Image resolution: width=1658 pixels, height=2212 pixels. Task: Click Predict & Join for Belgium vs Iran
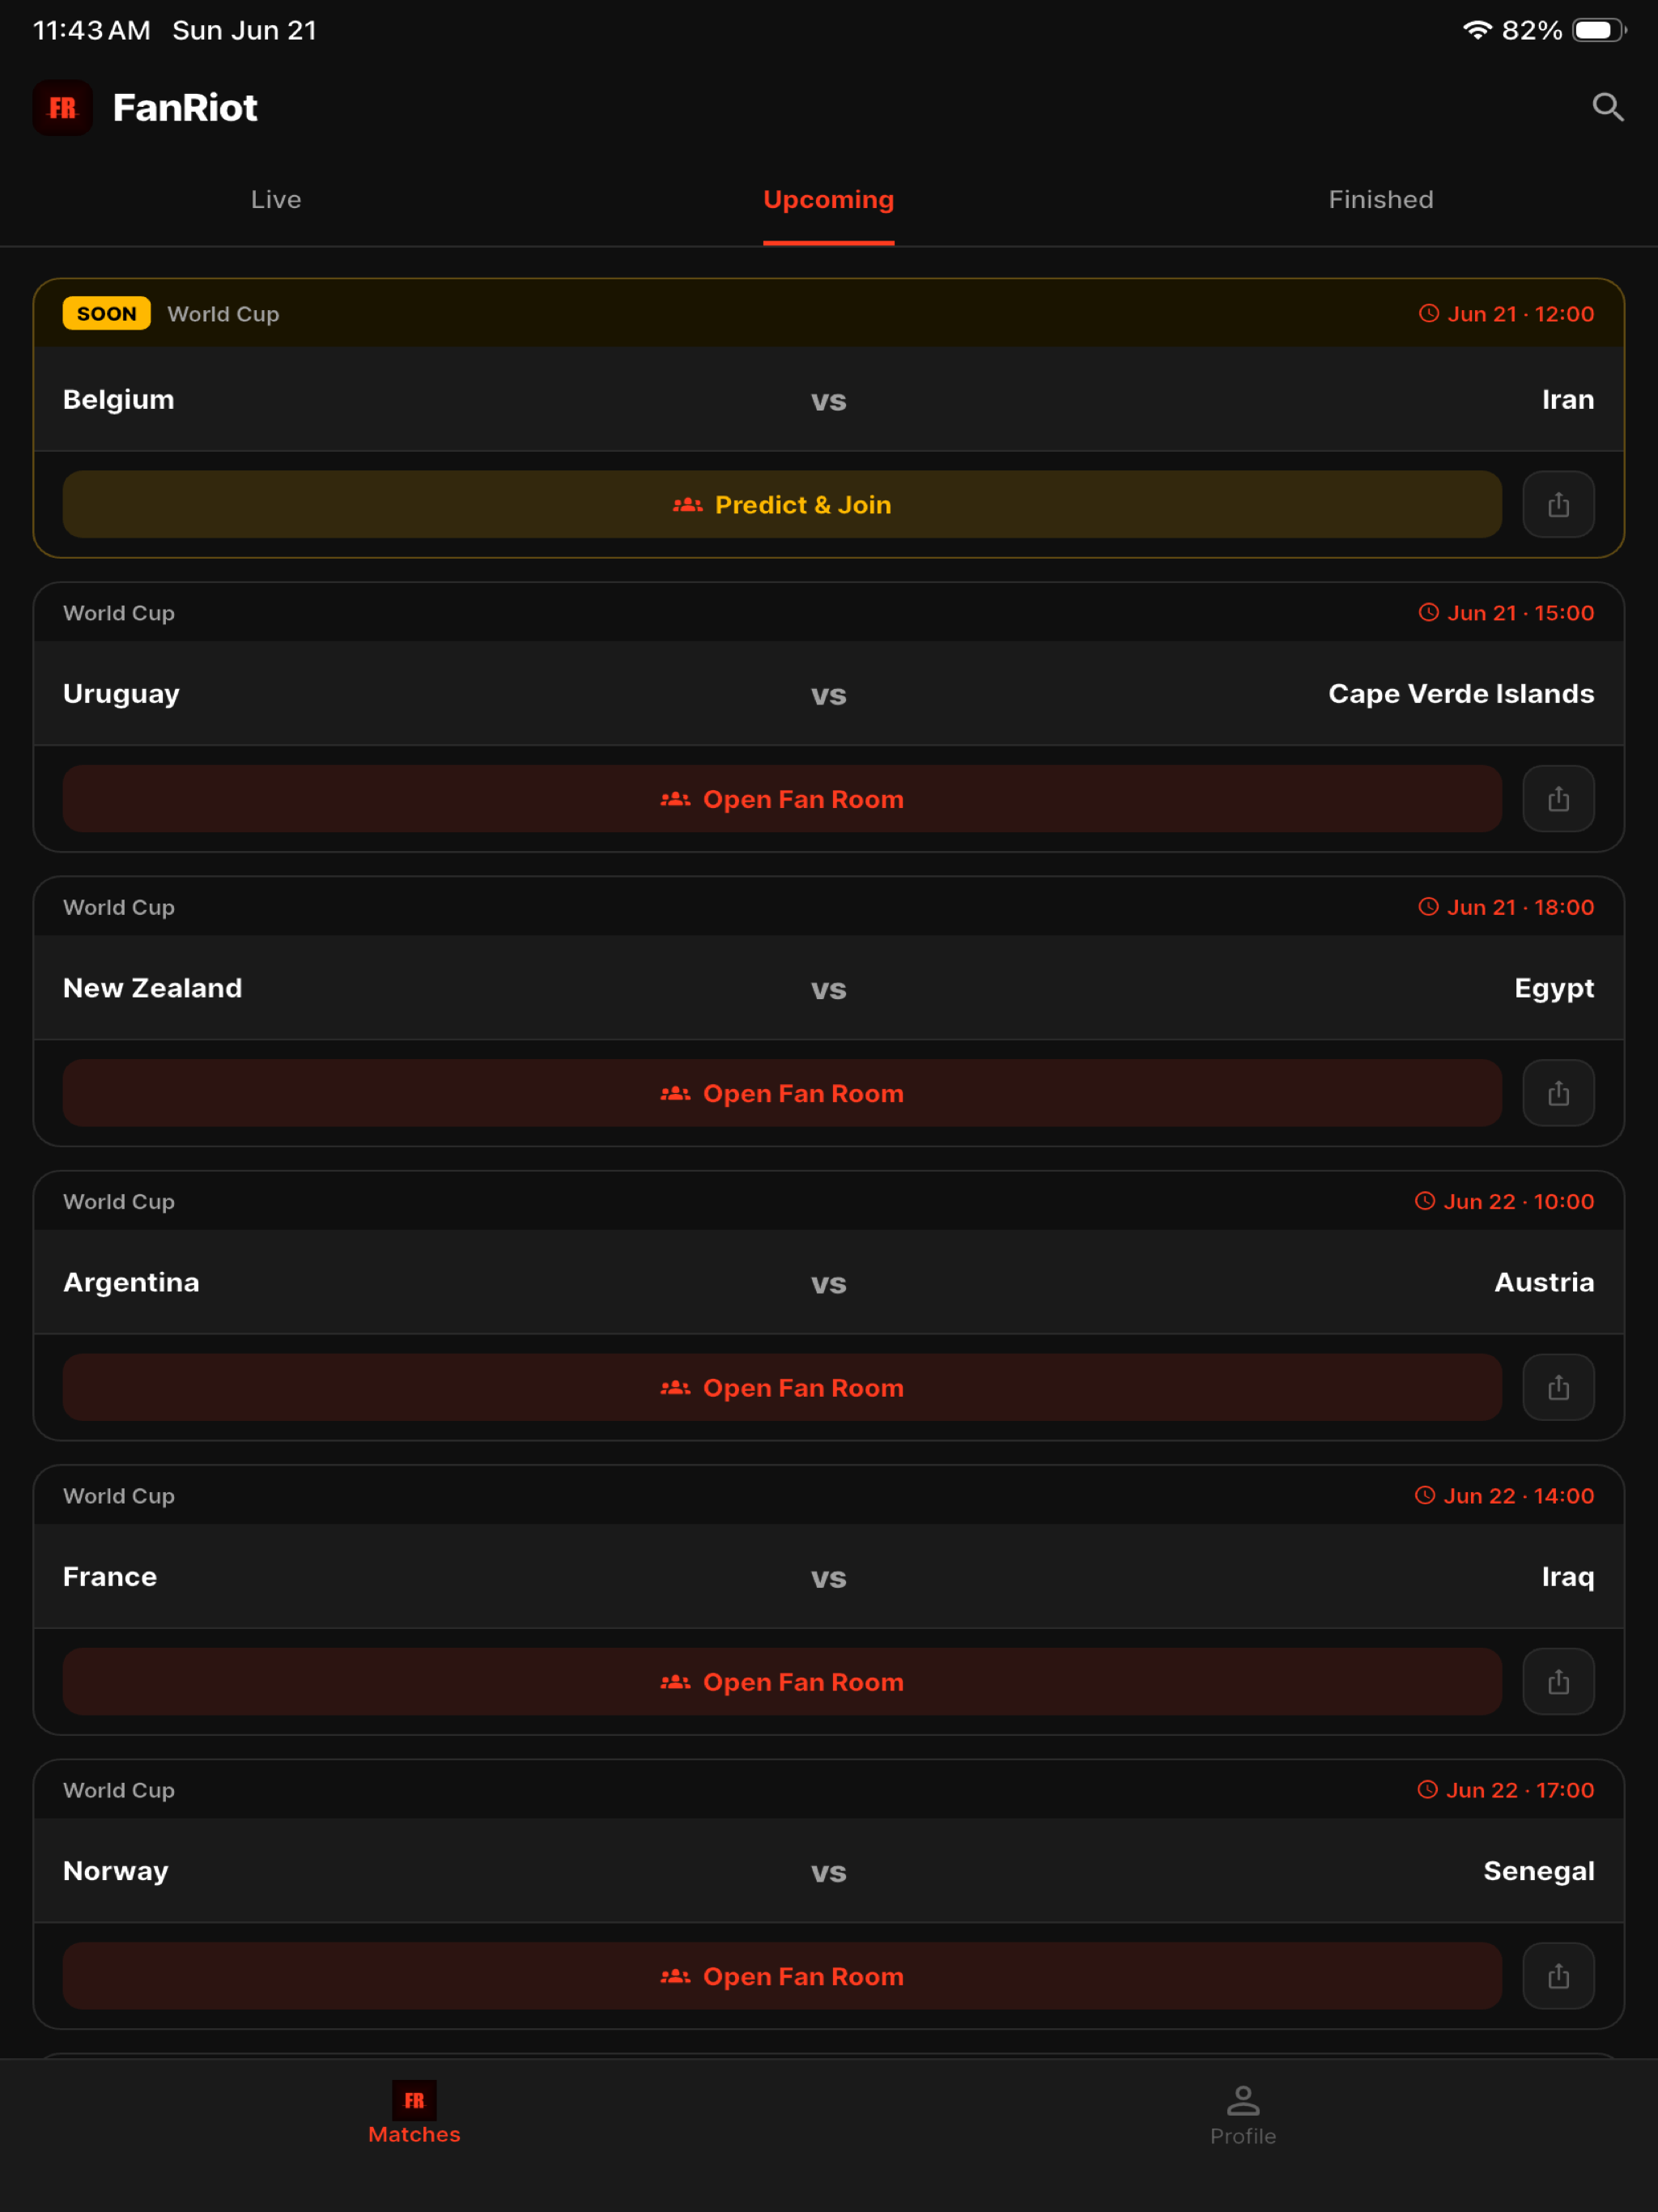(782, 504)
